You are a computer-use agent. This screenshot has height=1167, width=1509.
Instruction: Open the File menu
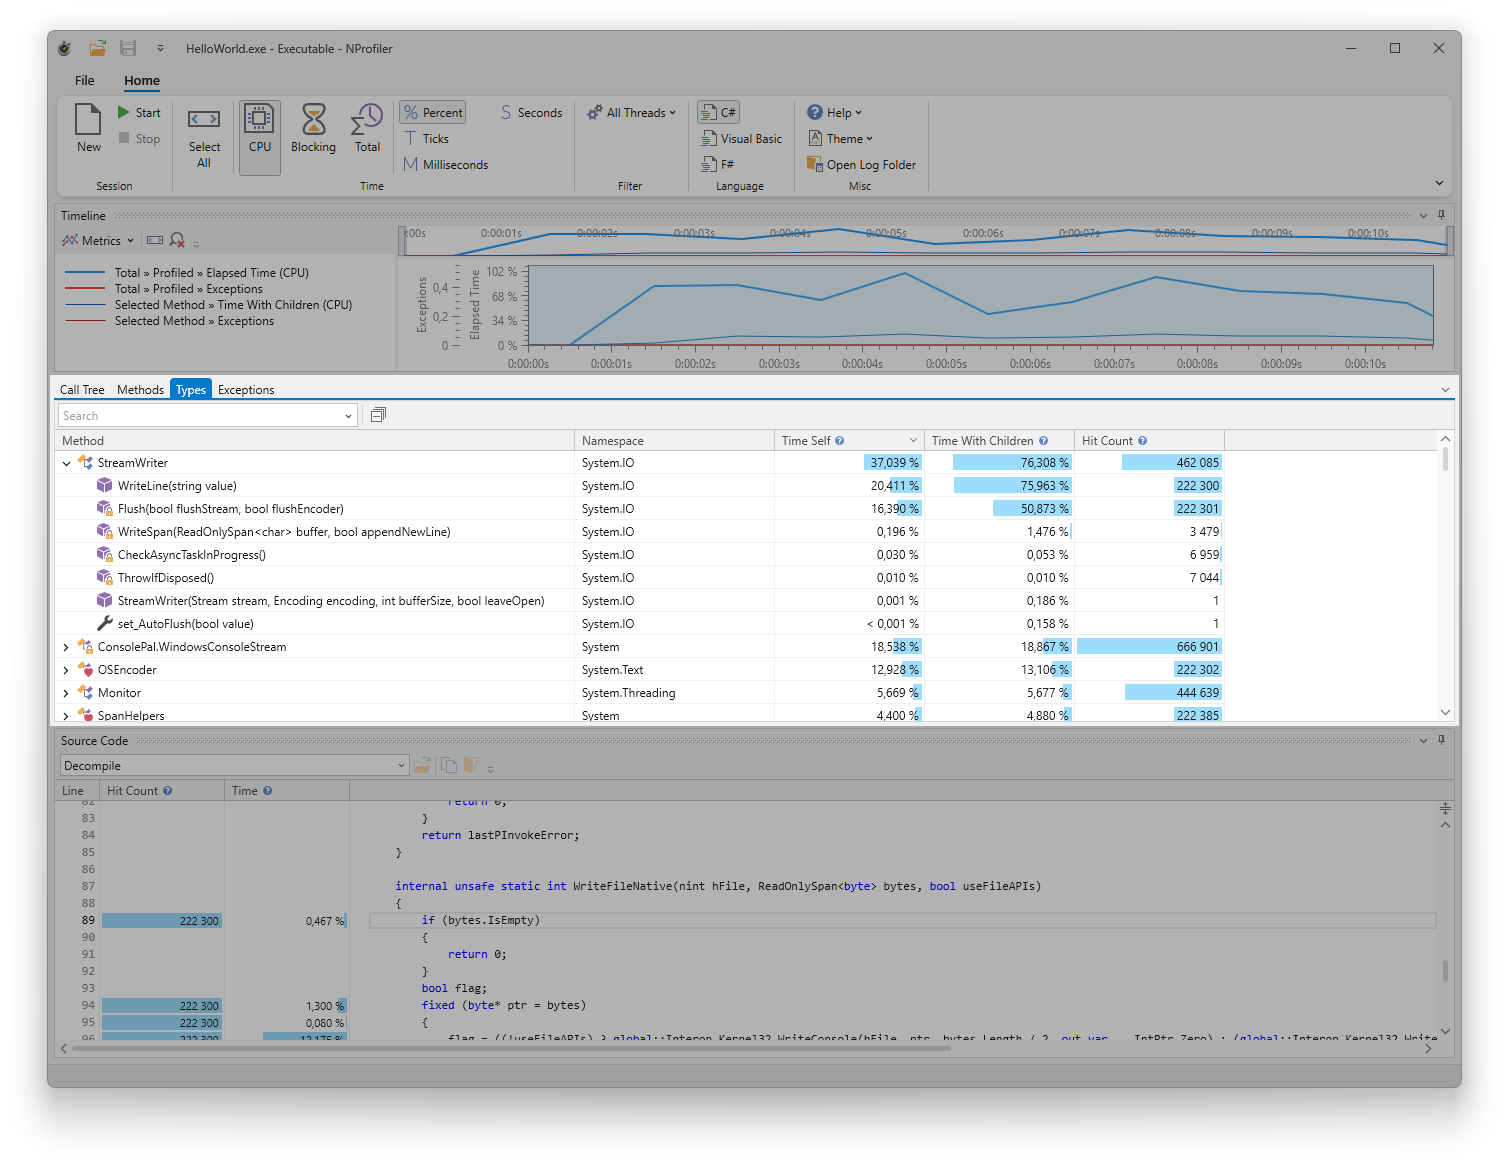click(85, 81)
